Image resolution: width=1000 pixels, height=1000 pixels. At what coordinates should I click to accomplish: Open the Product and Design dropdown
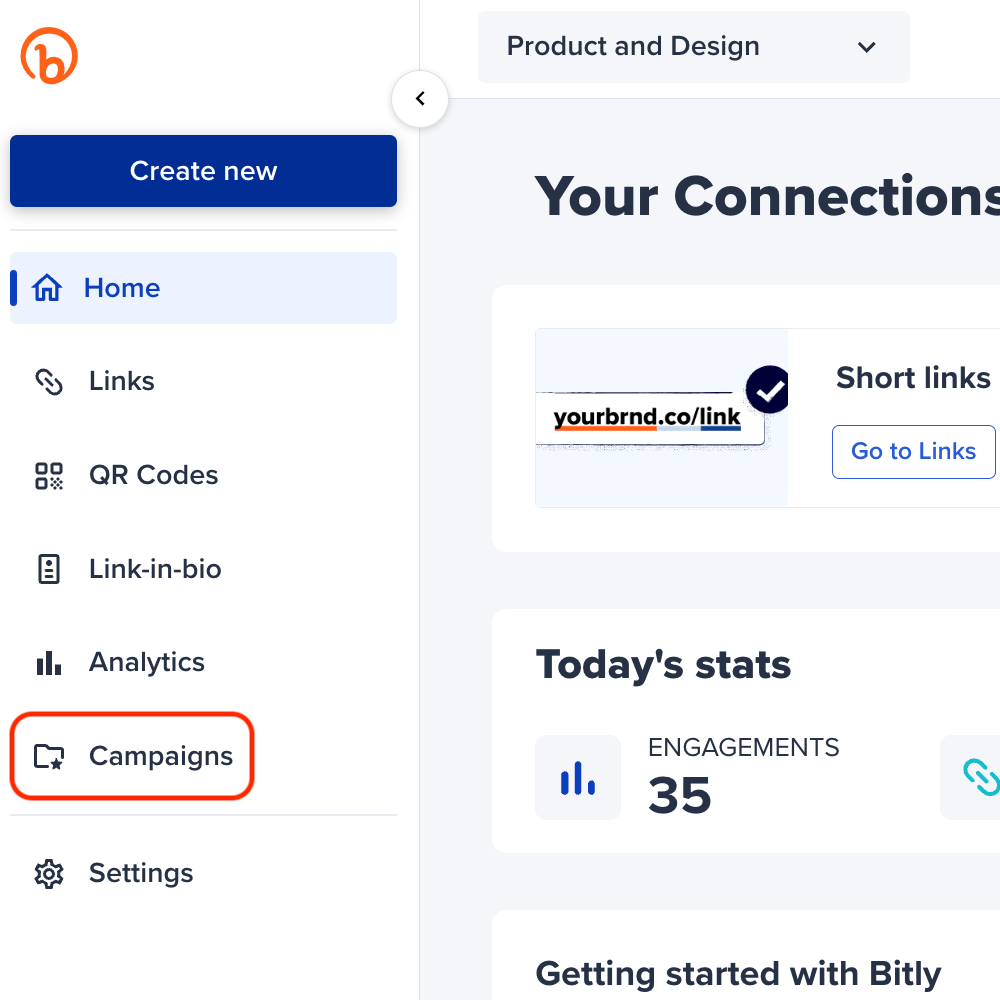click(x=694, y=46)
